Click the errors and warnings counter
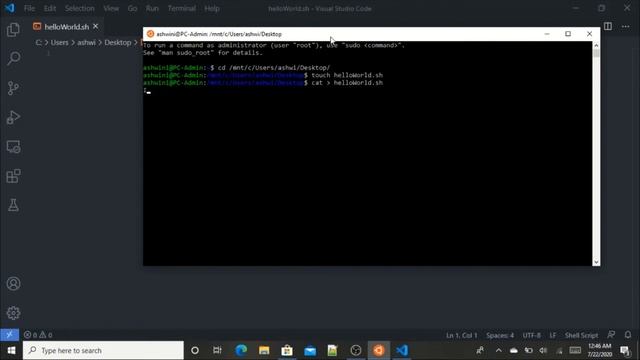This screenshot has height=360, width=640. coord(38,335)
